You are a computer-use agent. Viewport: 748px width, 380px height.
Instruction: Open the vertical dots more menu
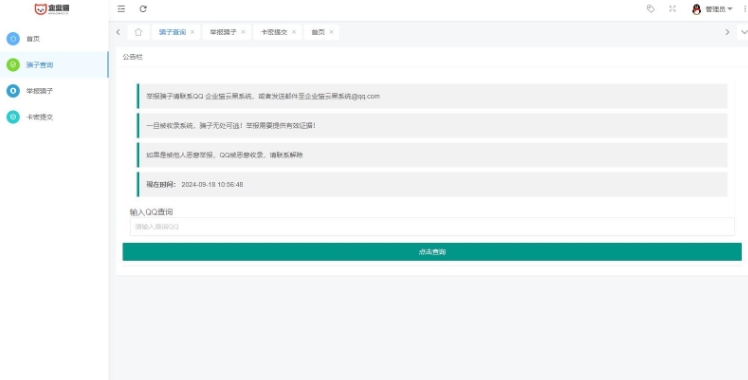[x=744, y=9]
